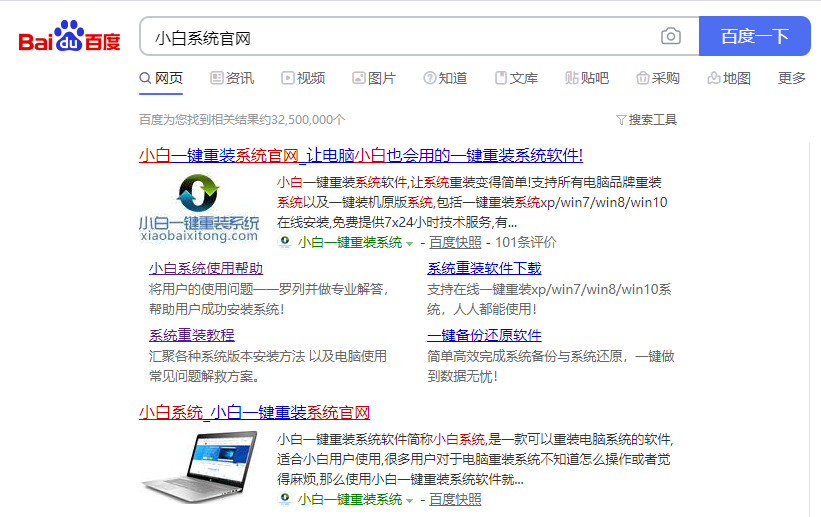Switch to the 资讯 tab
Viewport: 821px width, 517px height.
pos(232,78)
